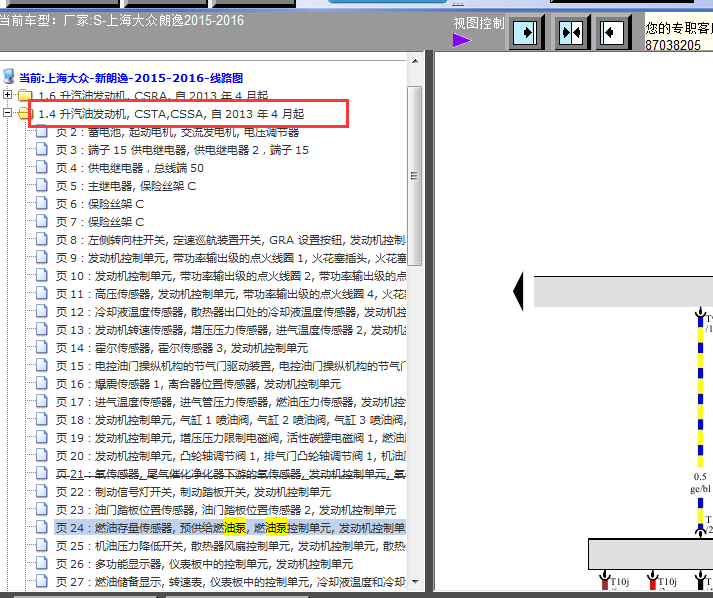Open 页 9 : 发动机控制单元 点火线圈 1
713x598 pixels.
click(231, 258)
